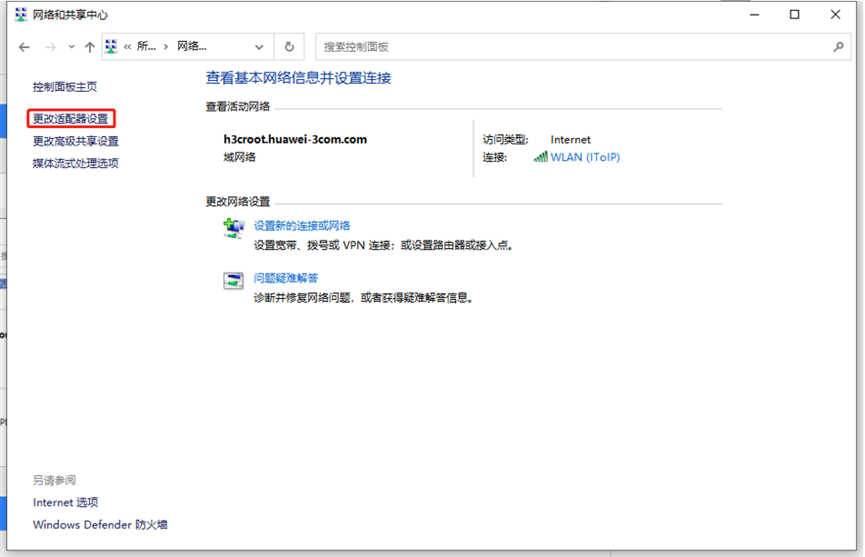
Task: Click the magnifier icon in the search box
Action: [838, 47]
